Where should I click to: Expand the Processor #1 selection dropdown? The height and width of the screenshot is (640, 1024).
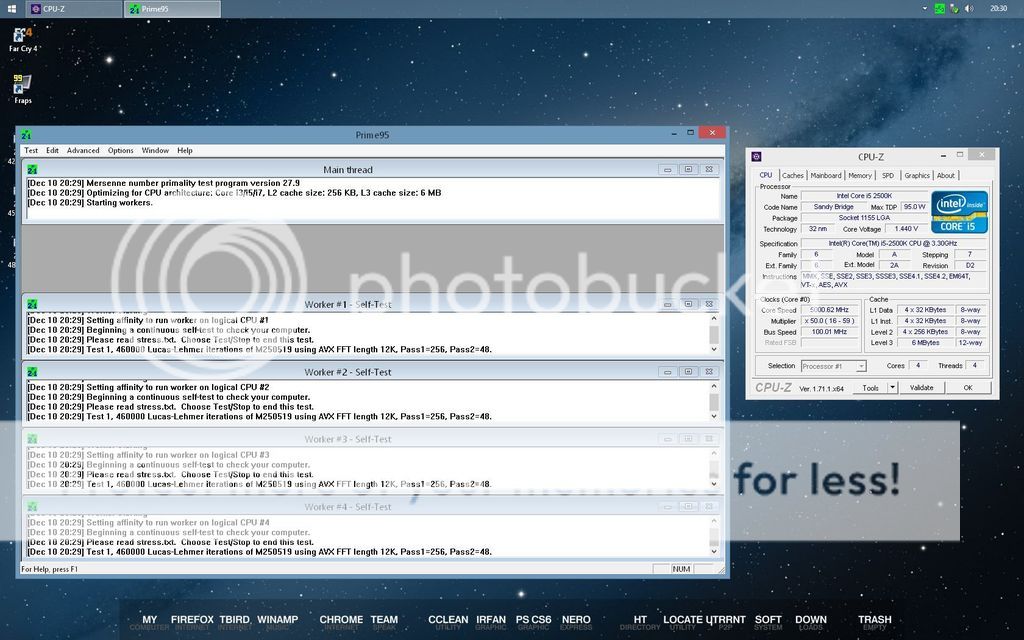[x=861, y=366]
